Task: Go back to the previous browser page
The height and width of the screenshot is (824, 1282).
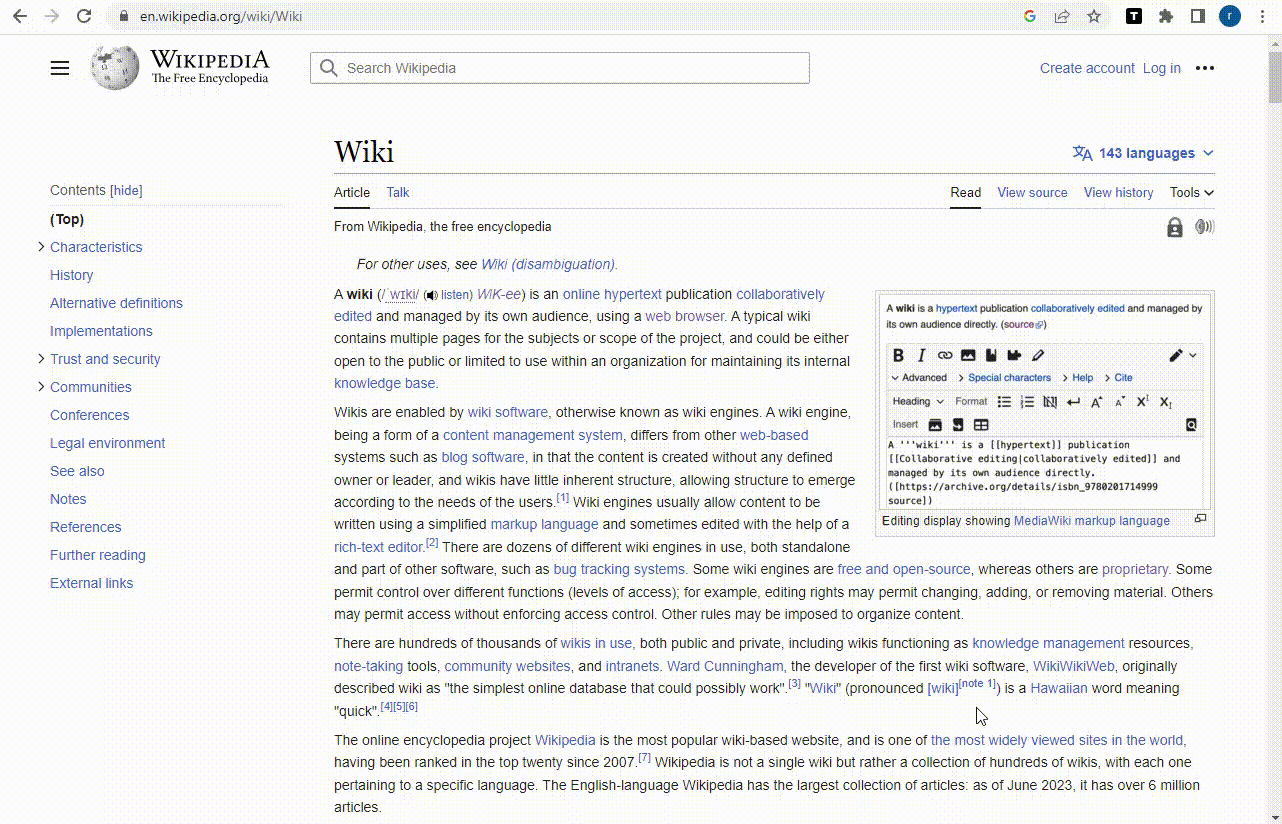Action: pos(20,16)
